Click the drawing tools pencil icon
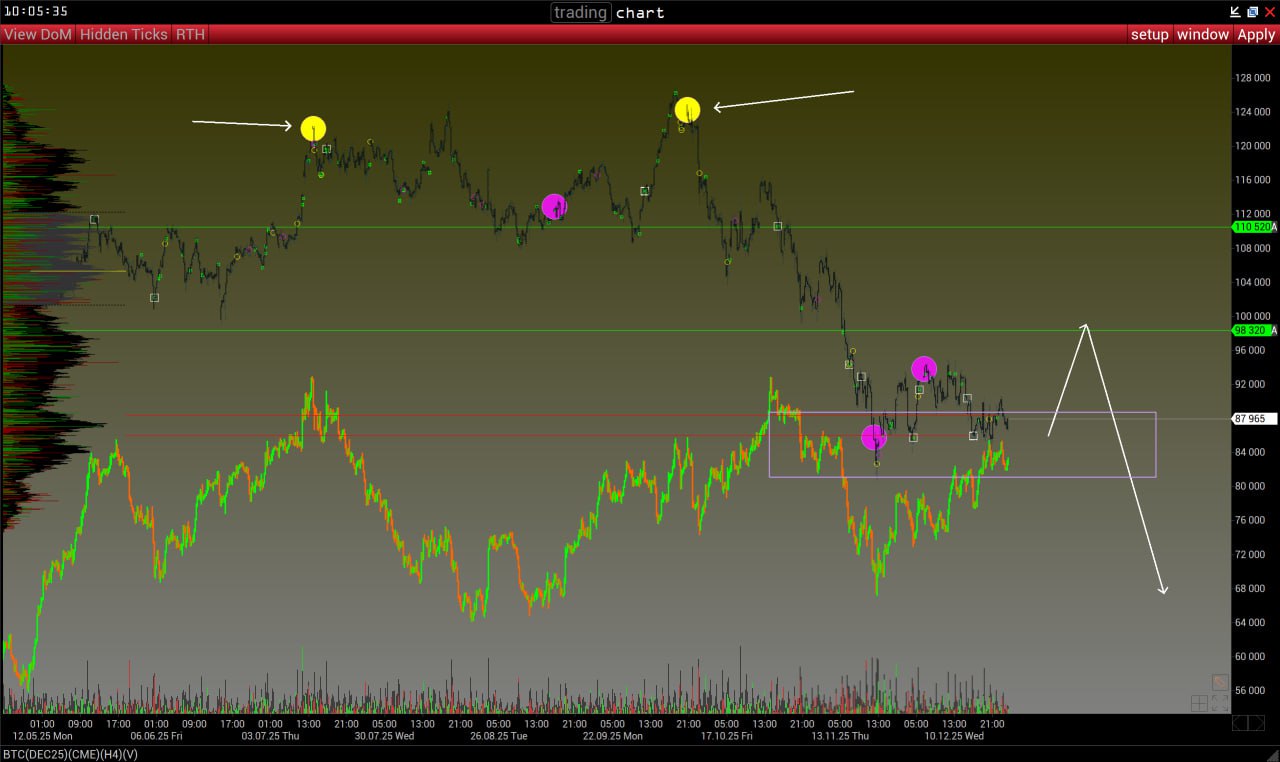The image size is (1280, 762). (x=1220, y=682)
